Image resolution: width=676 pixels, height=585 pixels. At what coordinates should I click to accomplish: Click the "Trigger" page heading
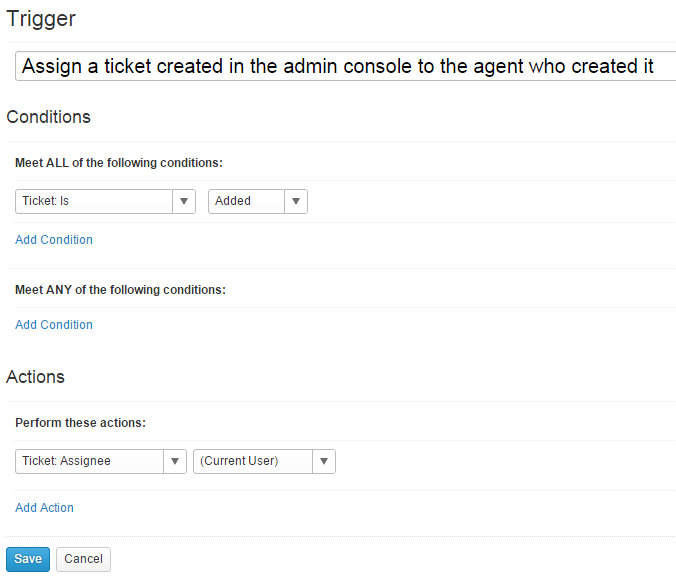41,18
